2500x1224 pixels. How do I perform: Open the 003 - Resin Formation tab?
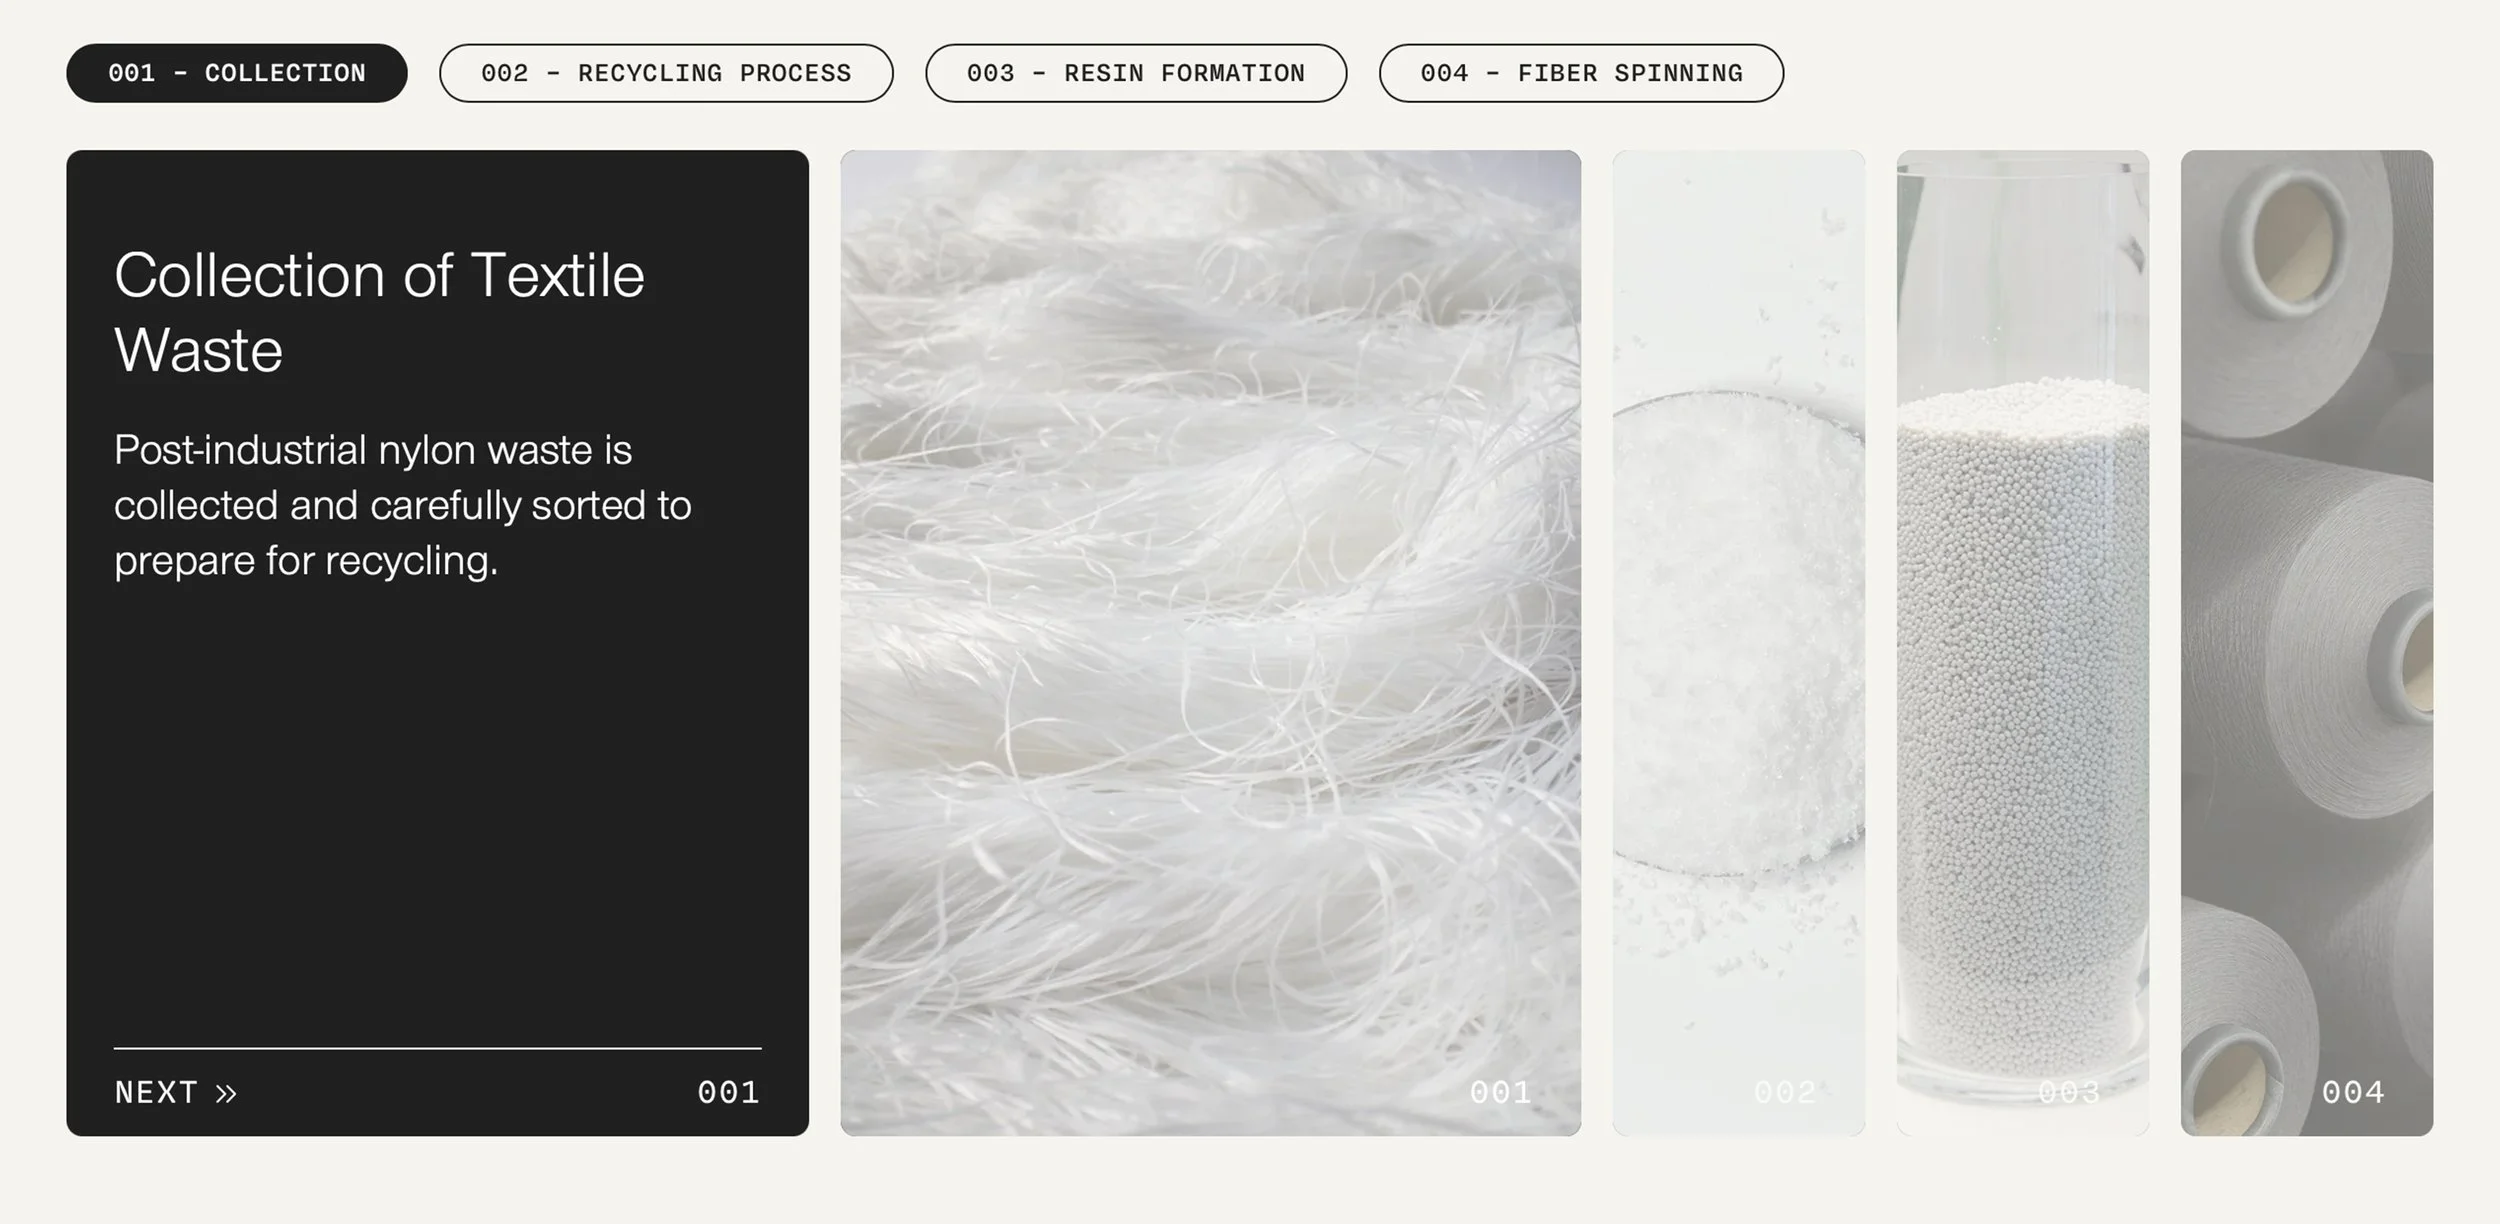(1136, 73)
